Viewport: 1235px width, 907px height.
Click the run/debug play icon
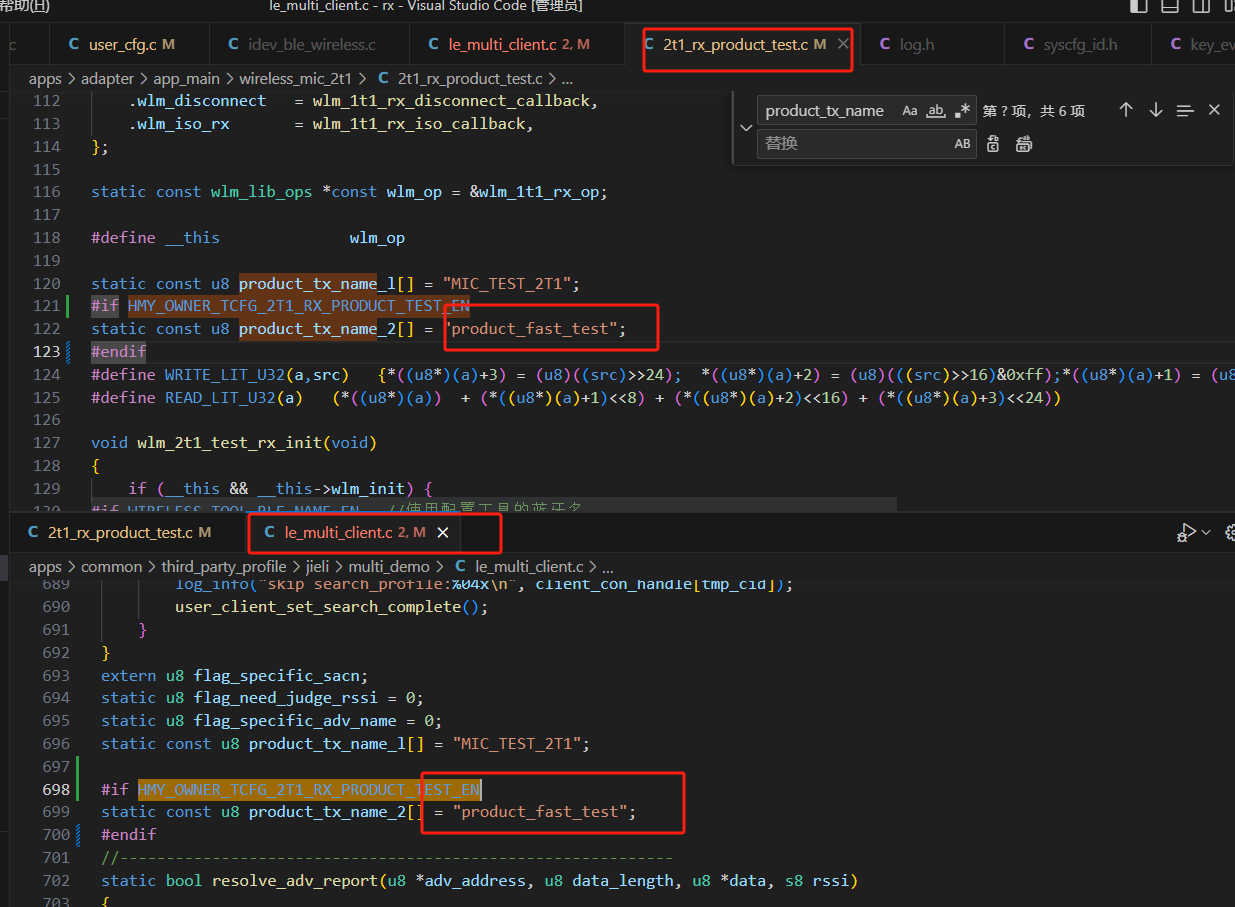[x=1187, y=533]
